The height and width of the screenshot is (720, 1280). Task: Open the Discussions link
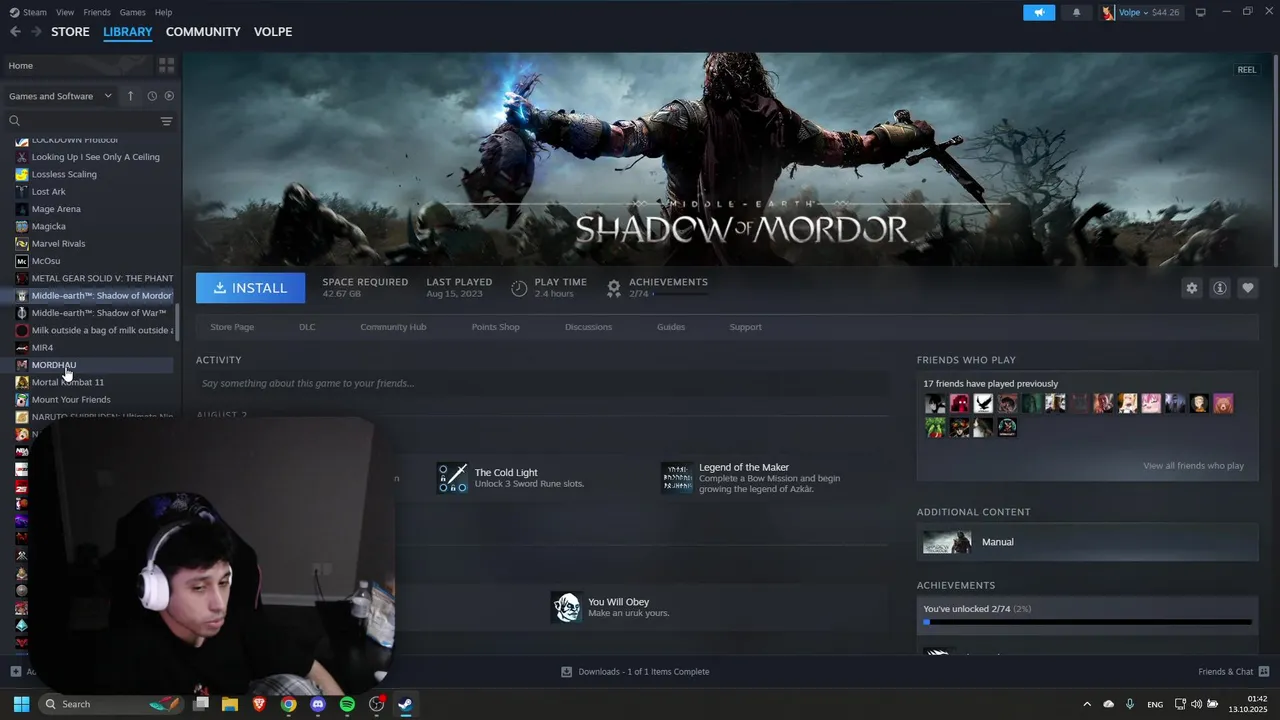point(588,327)
